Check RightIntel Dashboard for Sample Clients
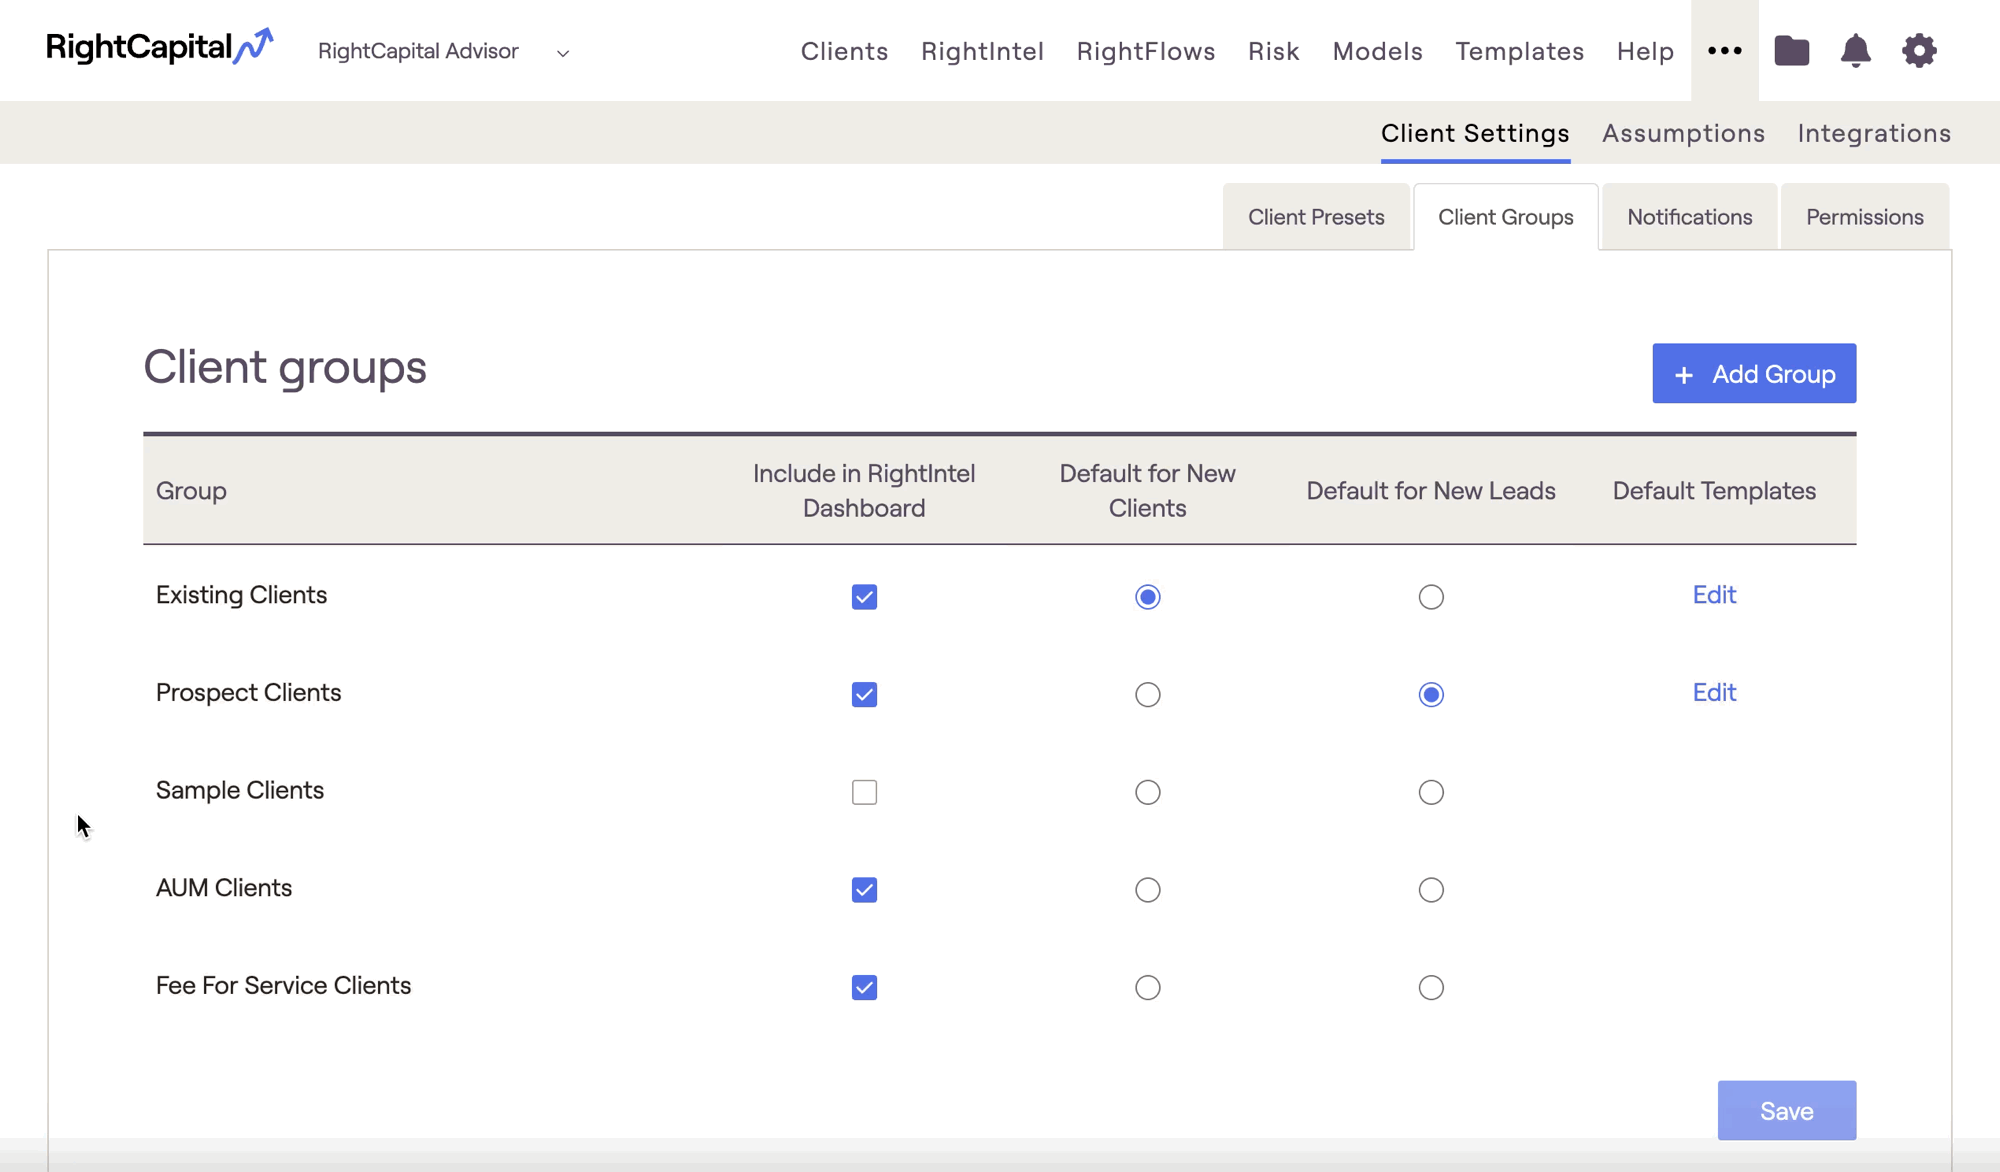This screenshot has height=1172, width=2000. (x=864, y=792)
